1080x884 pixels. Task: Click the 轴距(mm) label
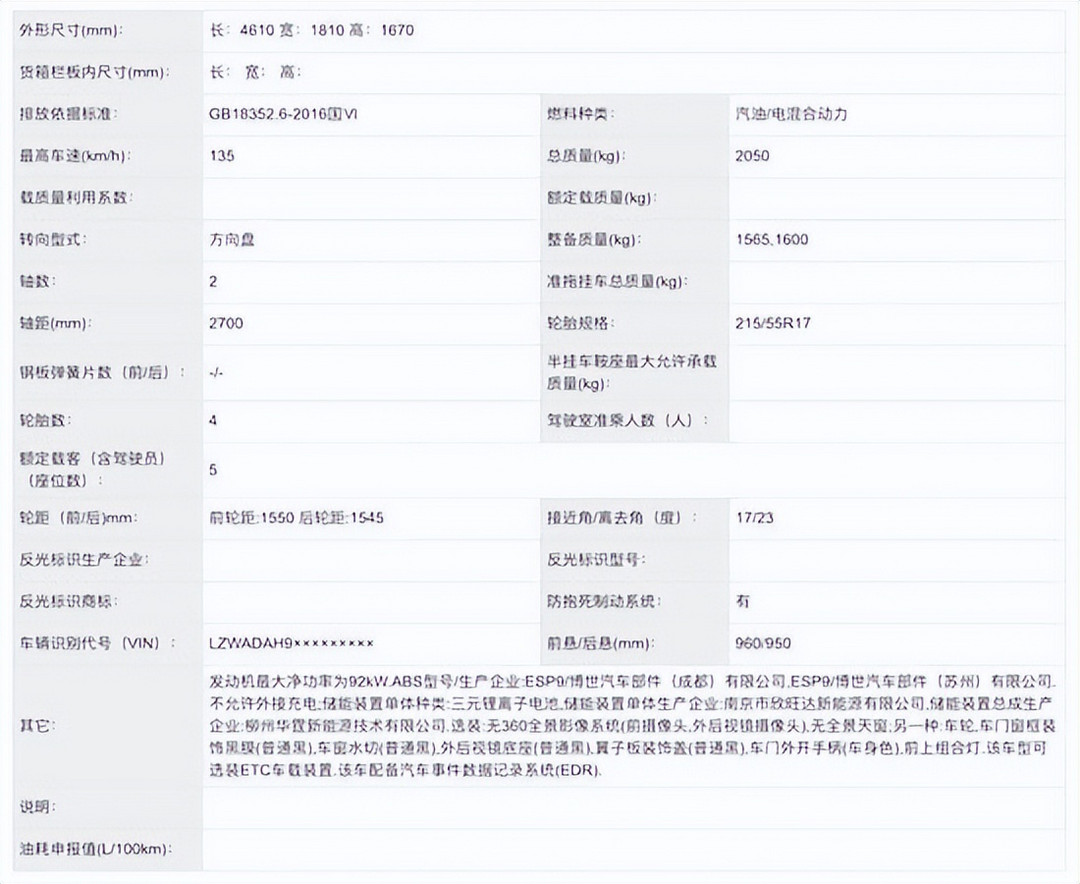click(x=55, y=323)
